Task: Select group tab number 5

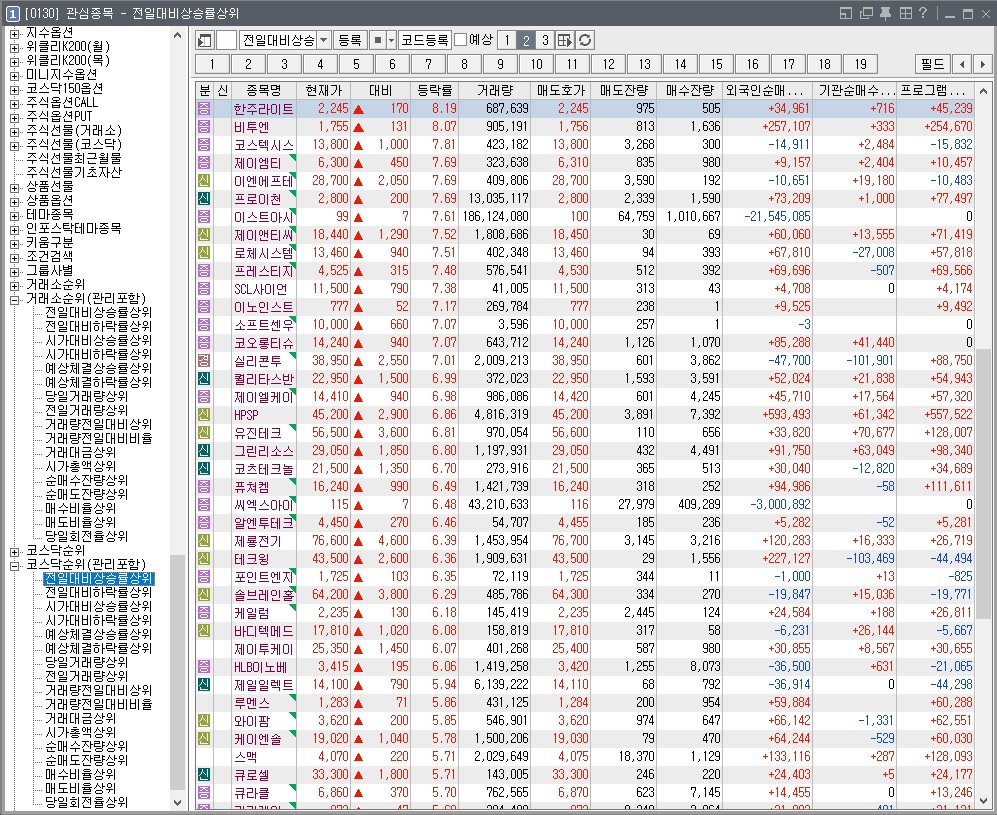Action: pos(356,64)
